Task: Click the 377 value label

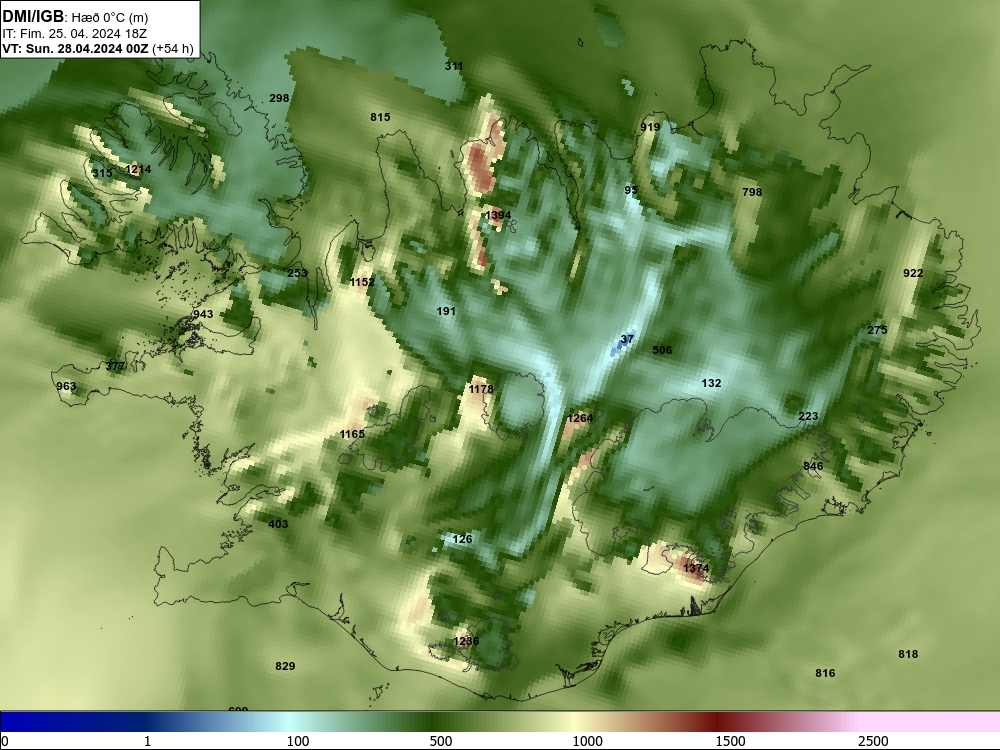Action: 115,366
